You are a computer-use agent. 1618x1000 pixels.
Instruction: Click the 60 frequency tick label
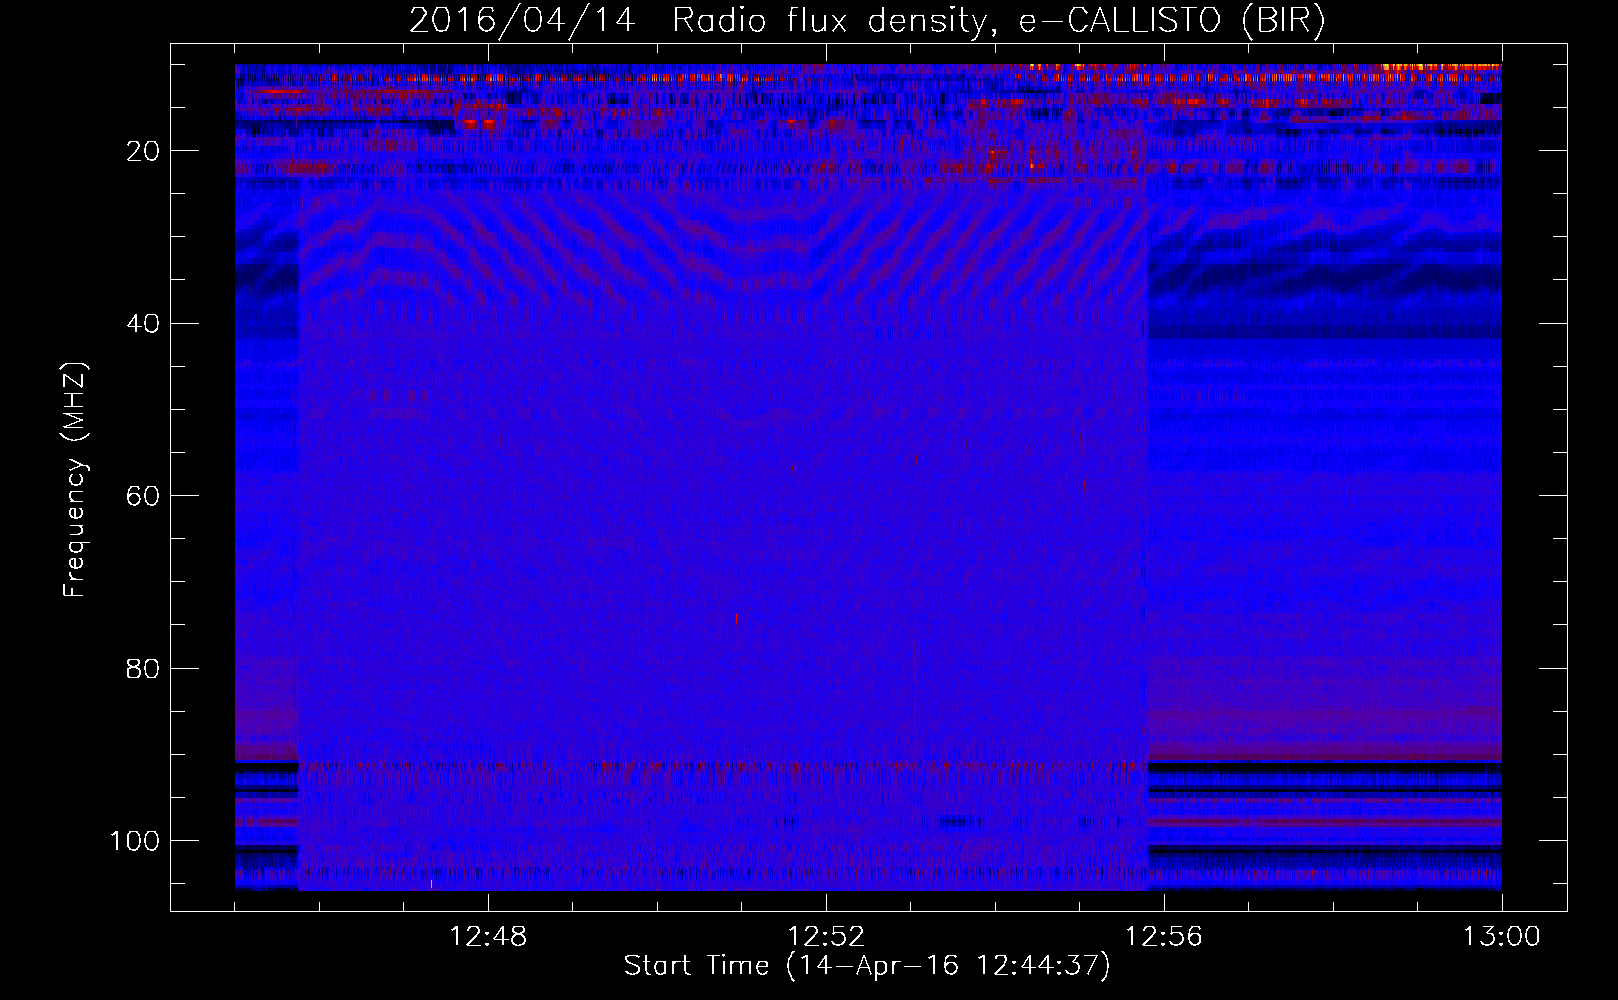click(x=144, y=496)
